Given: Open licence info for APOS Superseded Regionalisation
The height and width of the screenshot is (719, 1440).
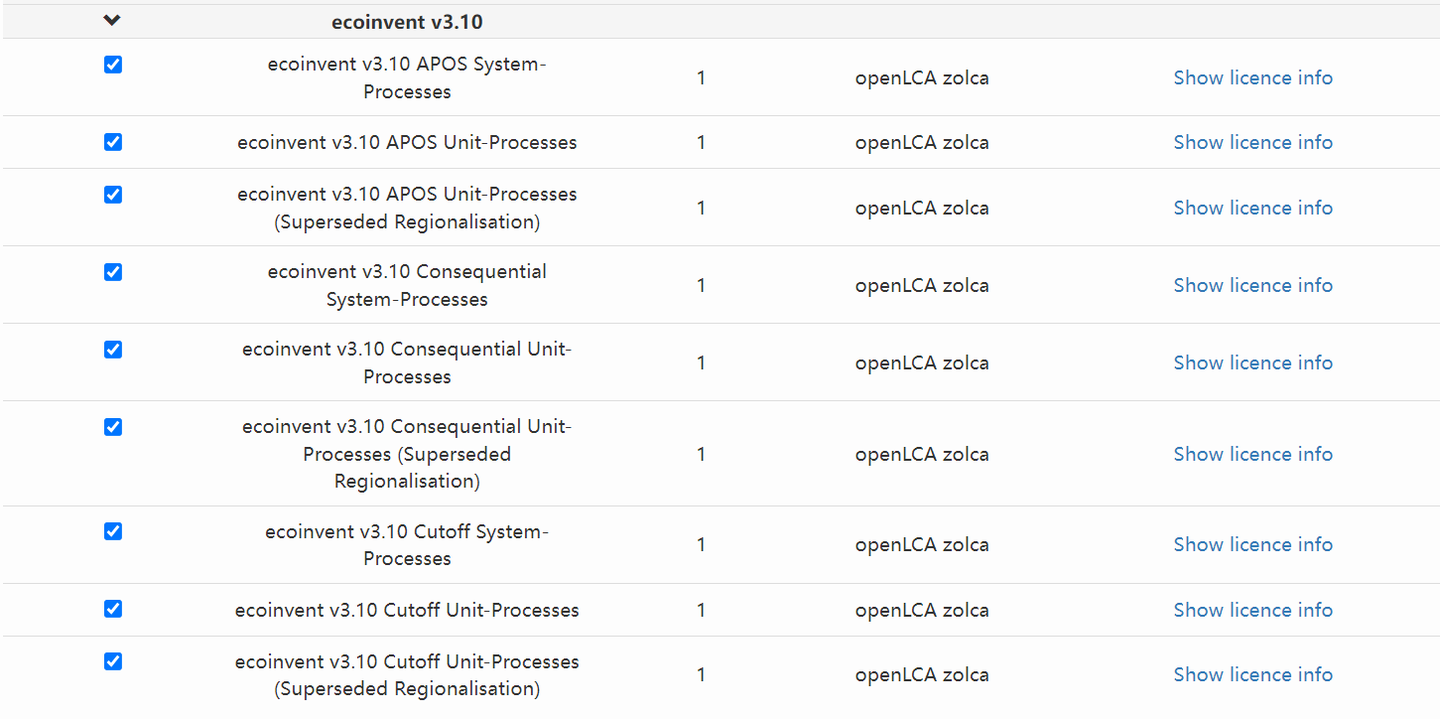Looking at the screenshot, I should point(1252,208).
